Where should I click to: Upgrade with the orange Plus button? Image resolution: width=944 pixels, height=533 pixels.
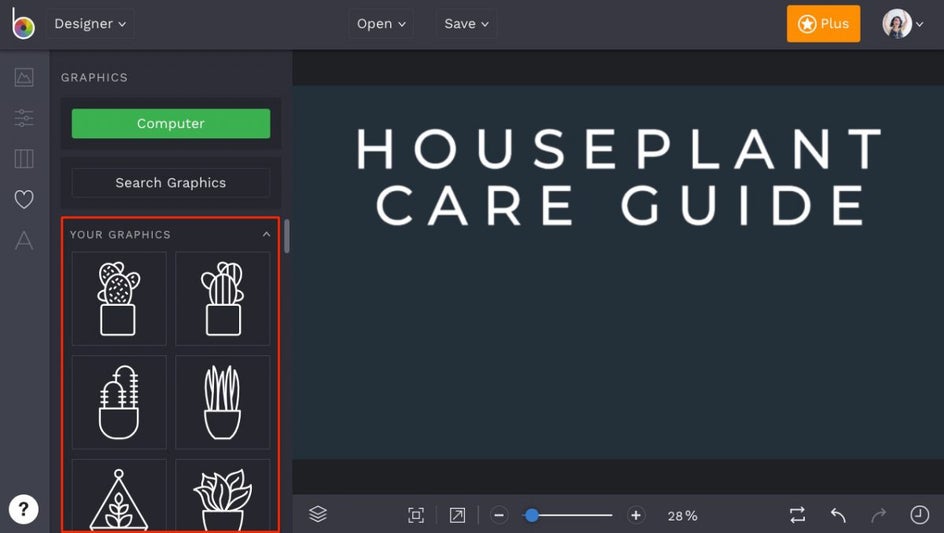click(x=823, y=24)
